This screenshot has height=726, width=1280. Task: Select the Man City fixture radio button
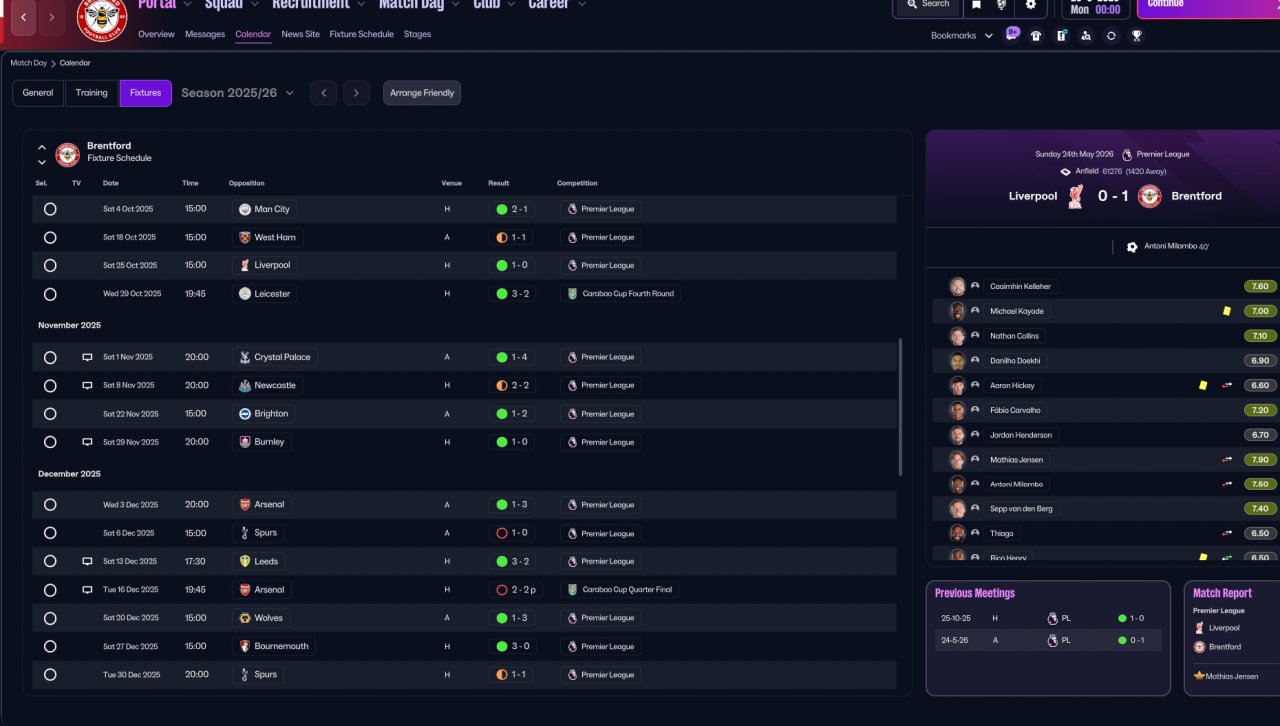coord(50,209)
